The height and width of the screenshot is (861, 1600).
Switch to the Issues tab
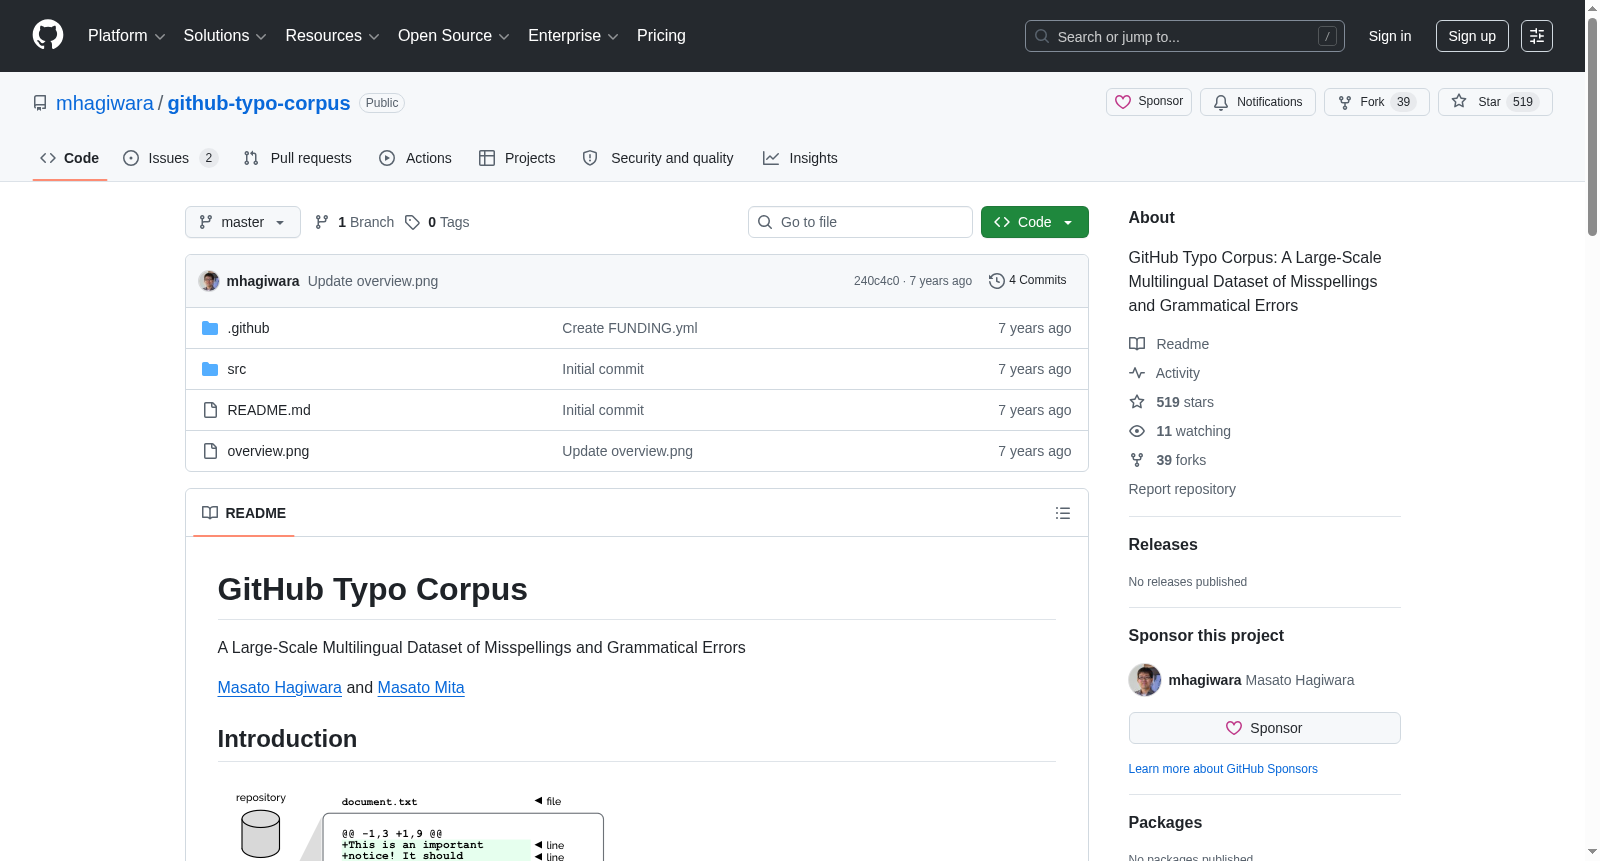[x=170, y=158]
